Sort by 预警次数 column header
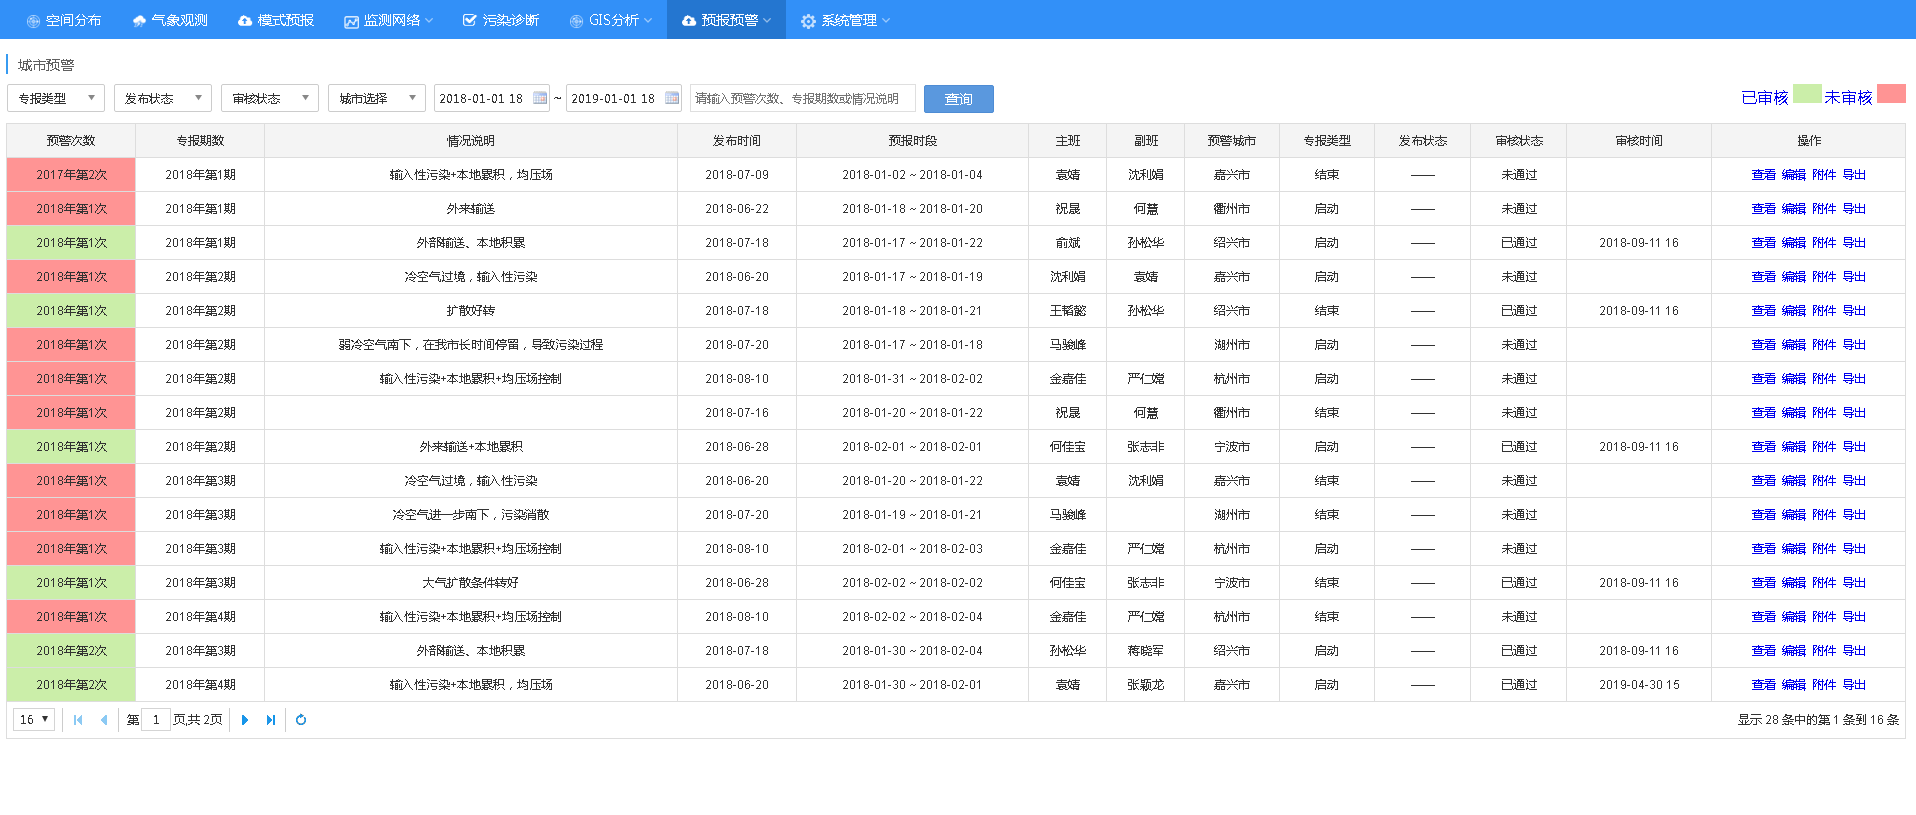The image size is (1916, 815). click(71, 141)
